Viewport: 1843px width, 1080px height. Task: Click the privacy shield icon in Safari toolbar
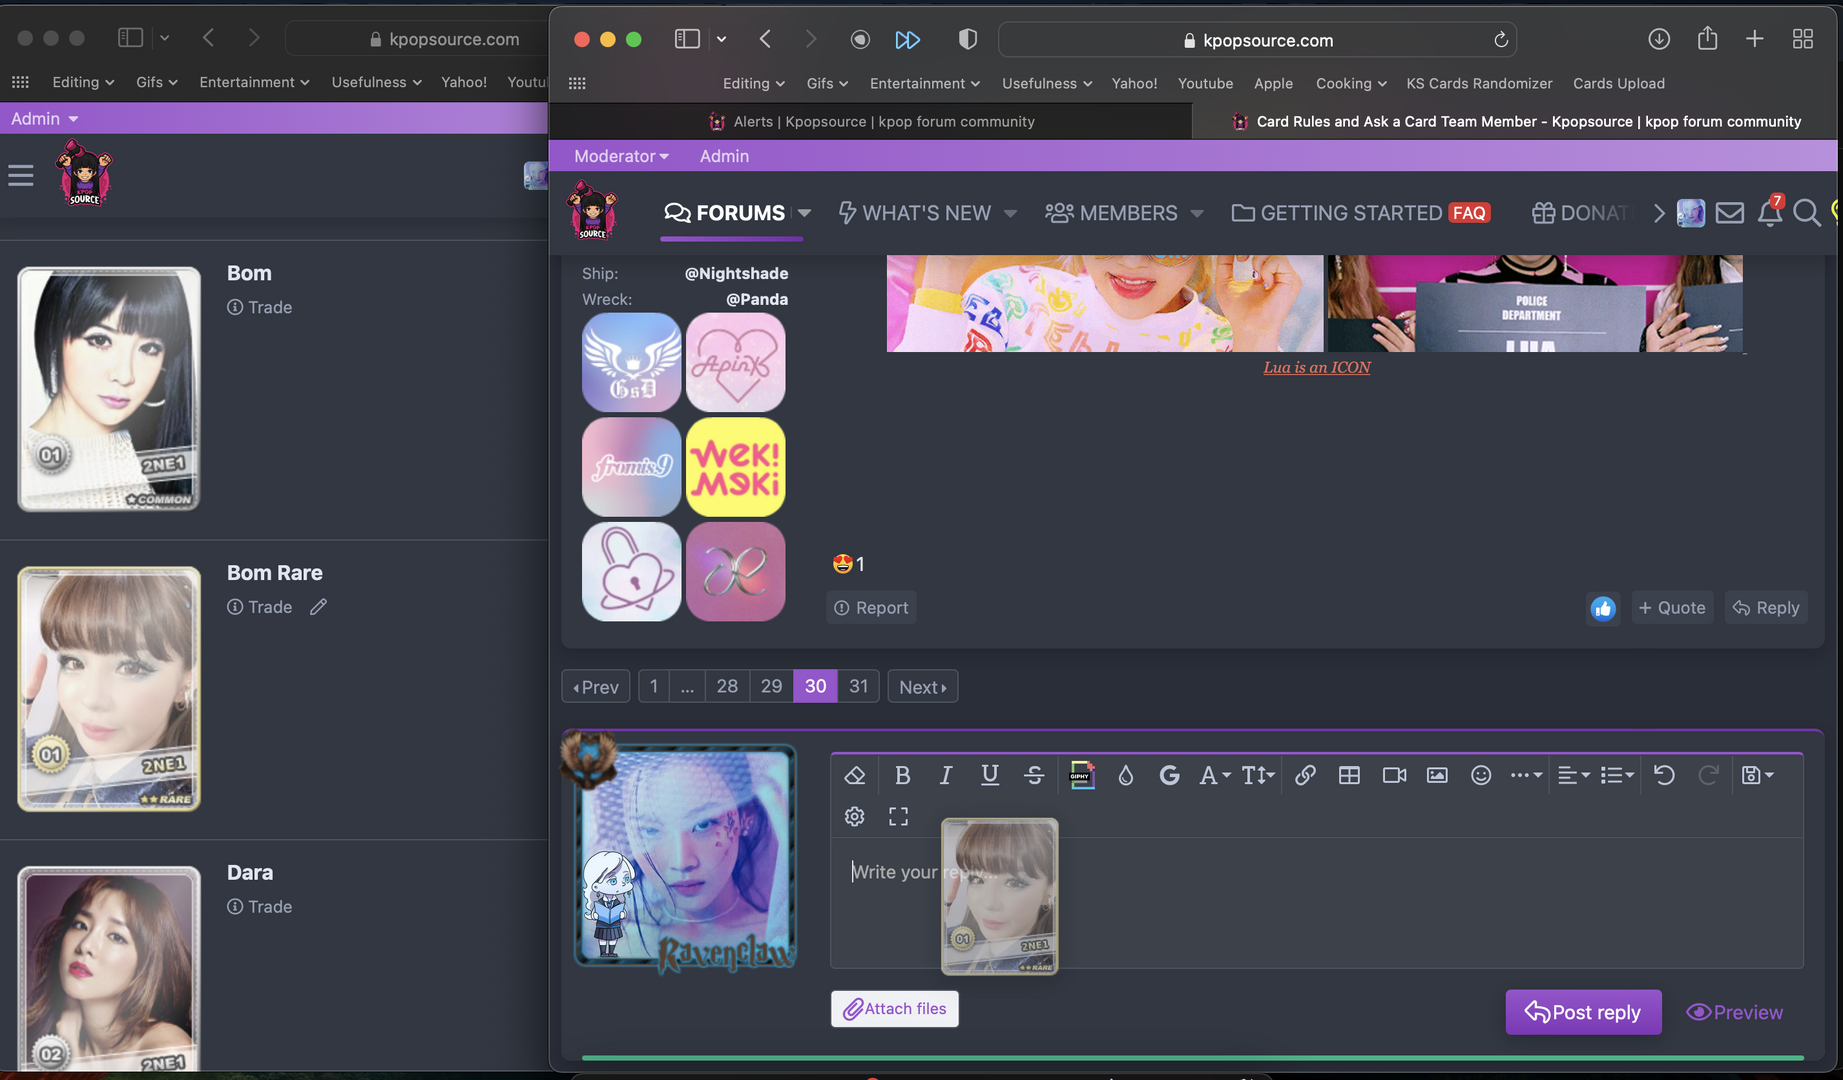[x=967, y=39]
